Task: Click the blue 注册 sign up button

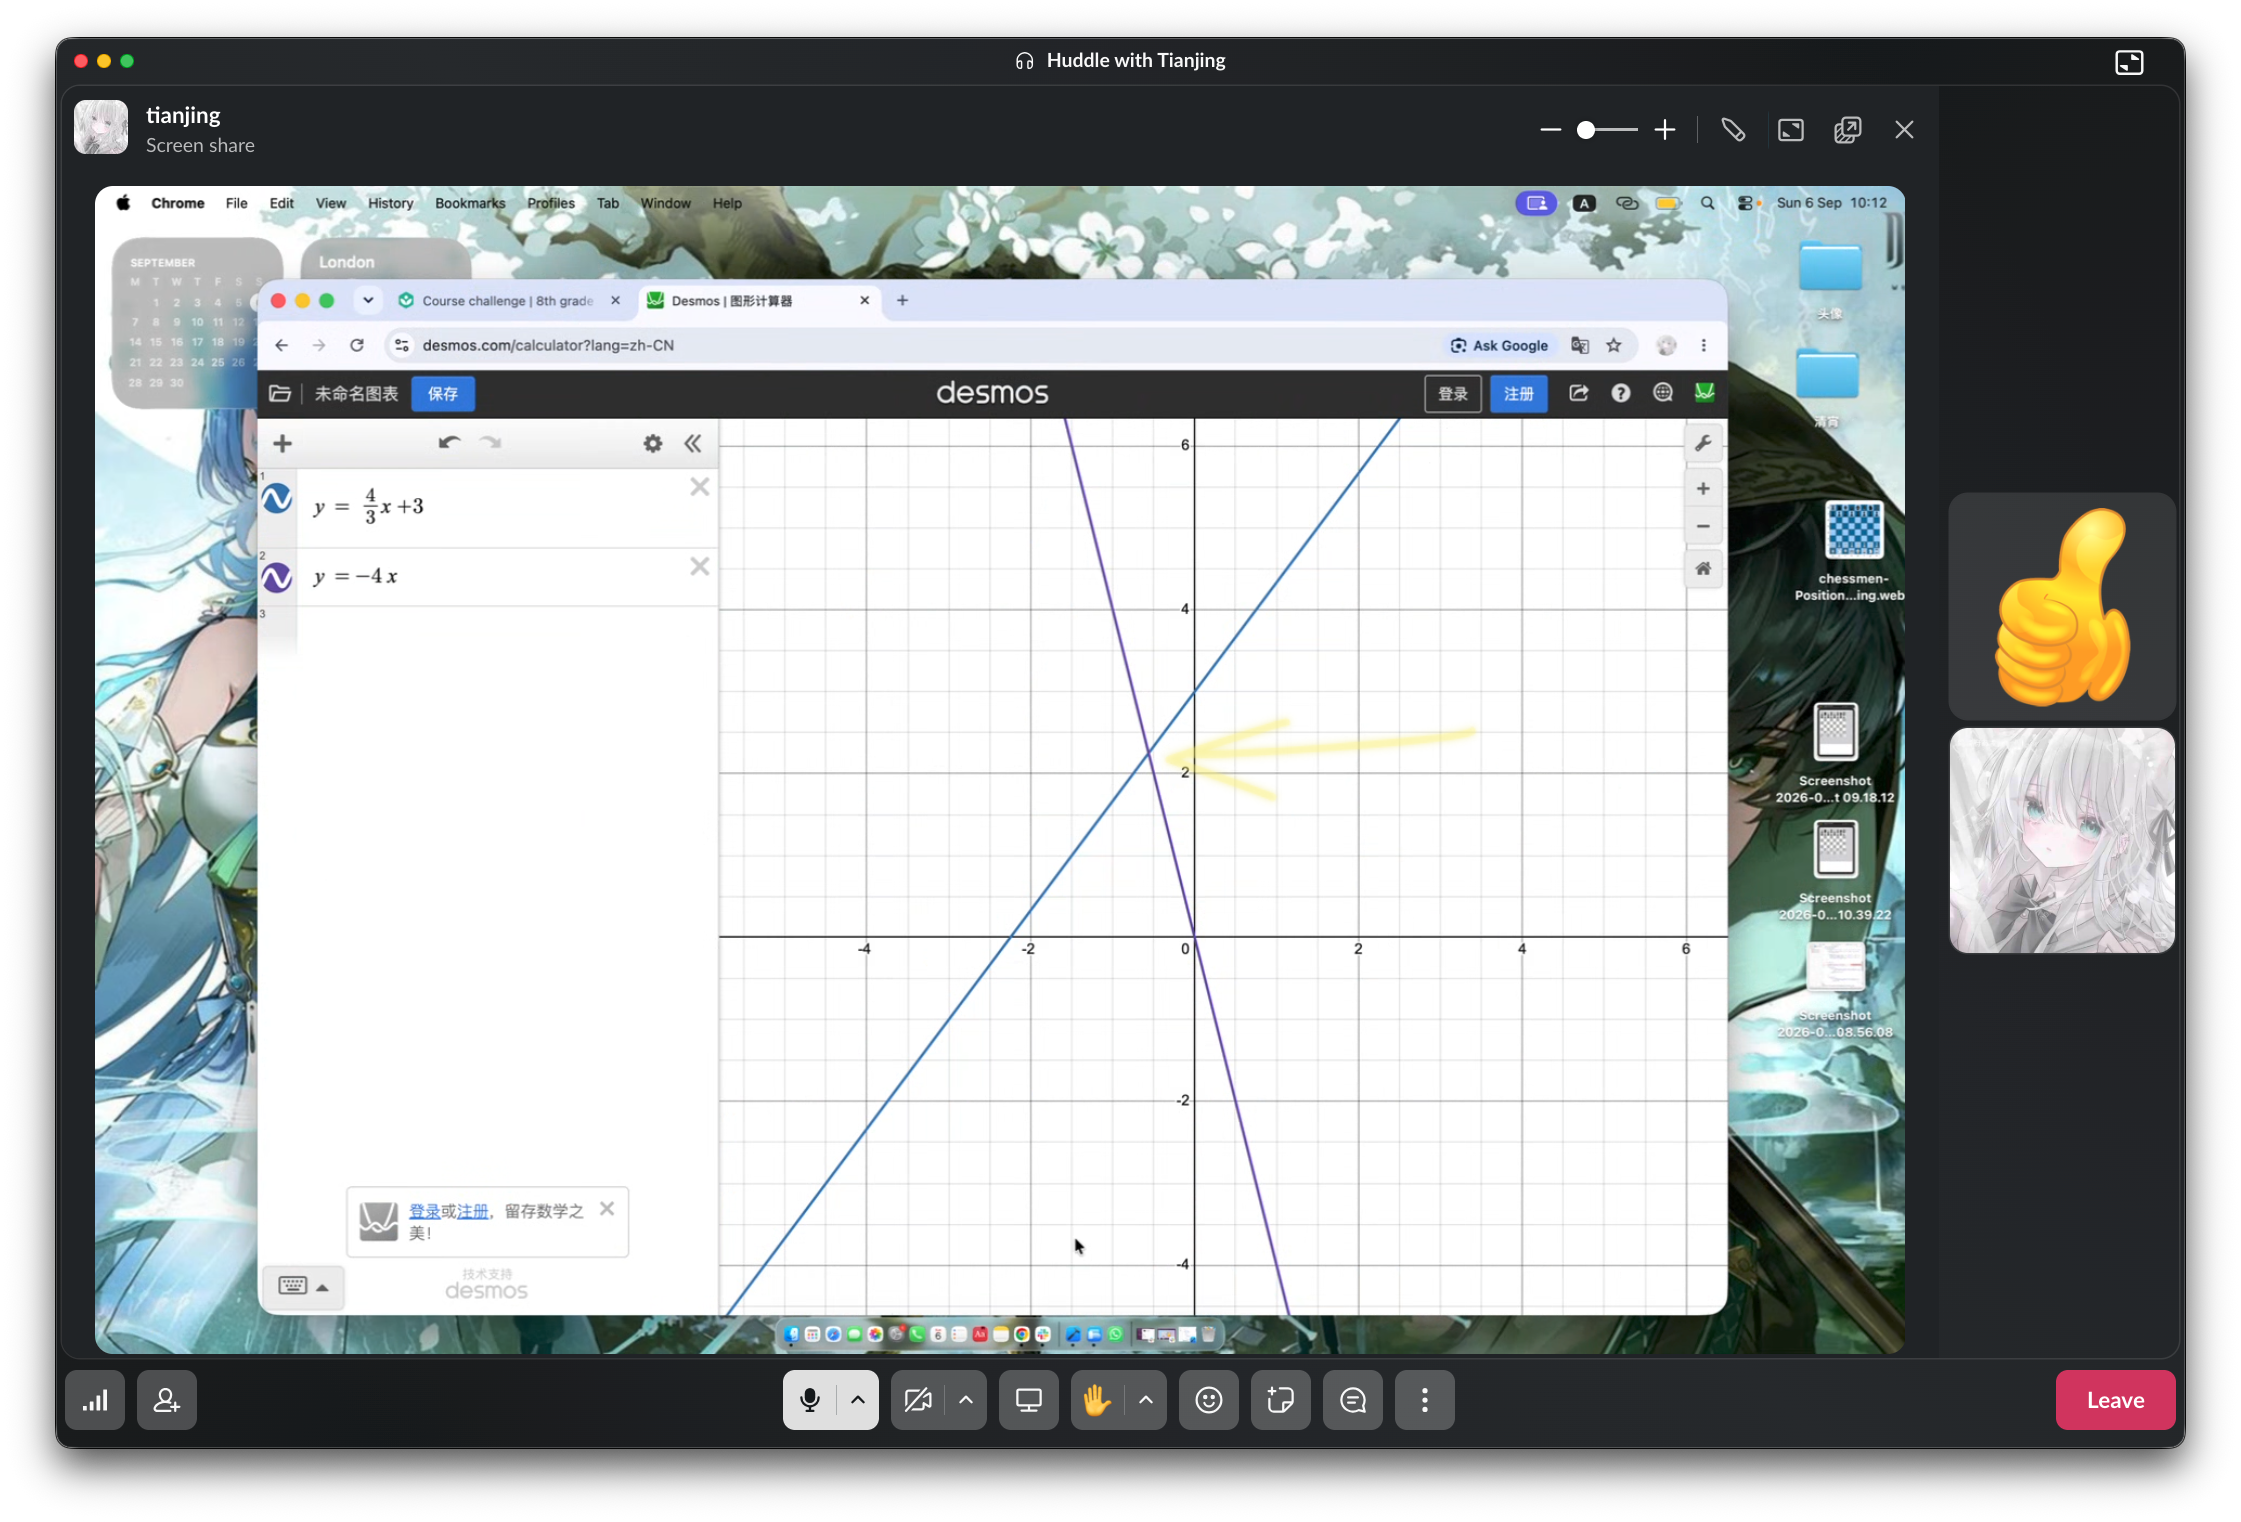Action: (1519, 394)
